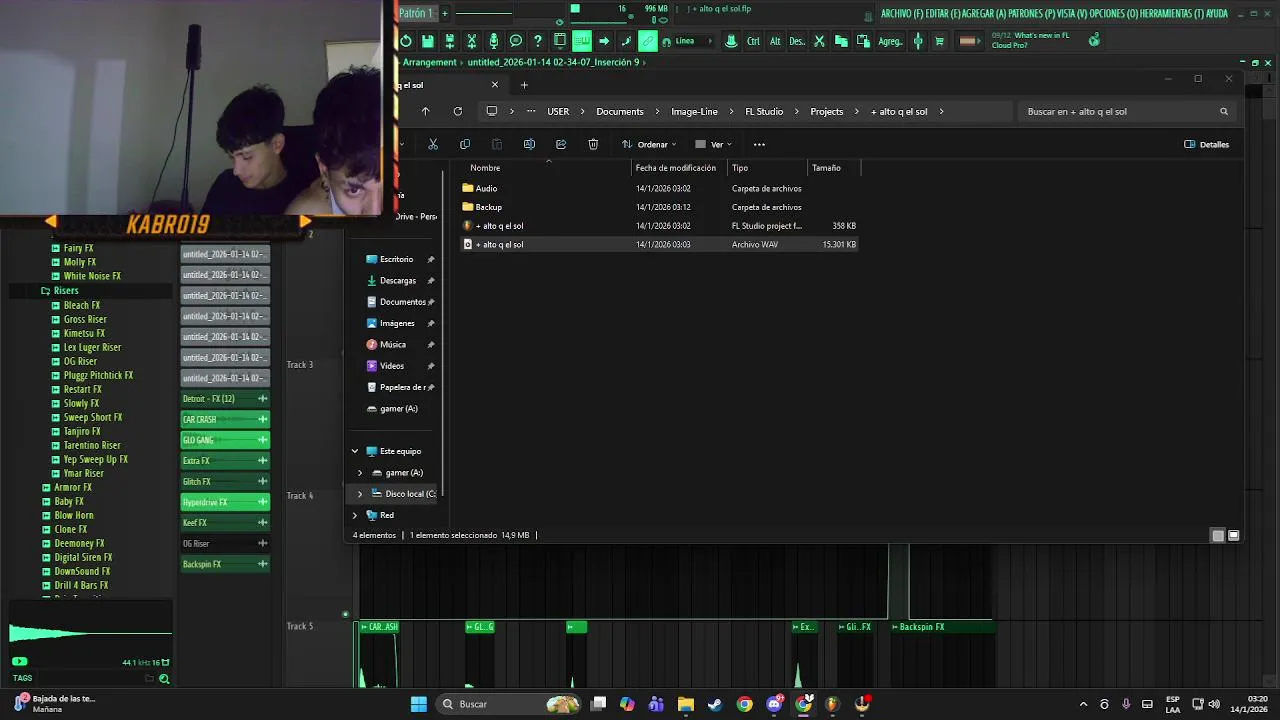Expand the Disco local (C:) node
1280x720 pixels.
click(x=360, y=493)
